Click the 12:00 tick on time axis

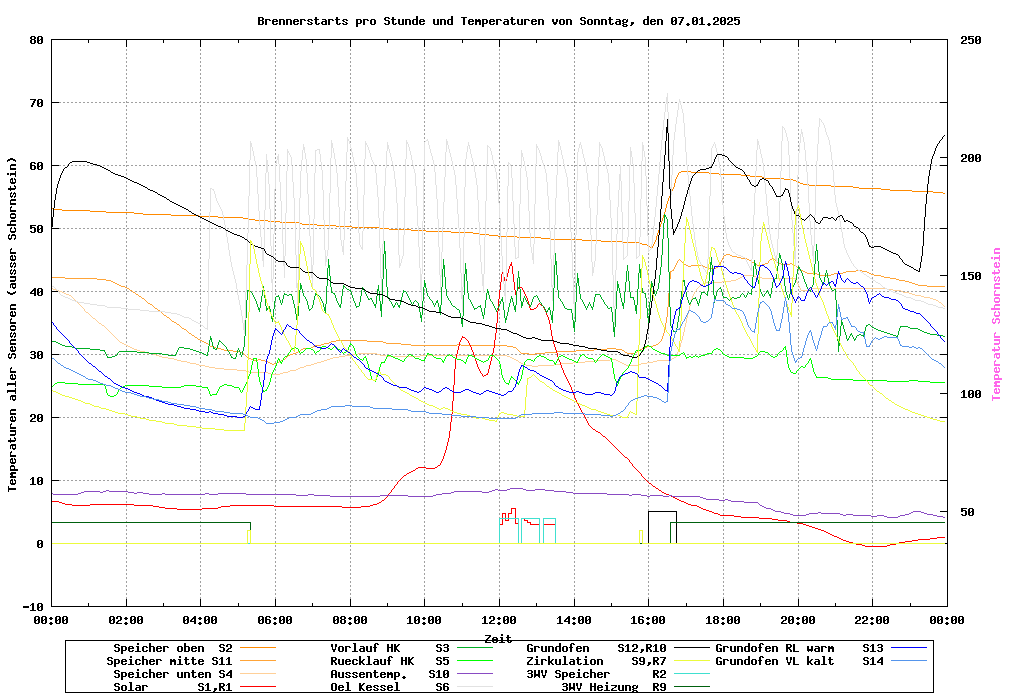[499, 620]
